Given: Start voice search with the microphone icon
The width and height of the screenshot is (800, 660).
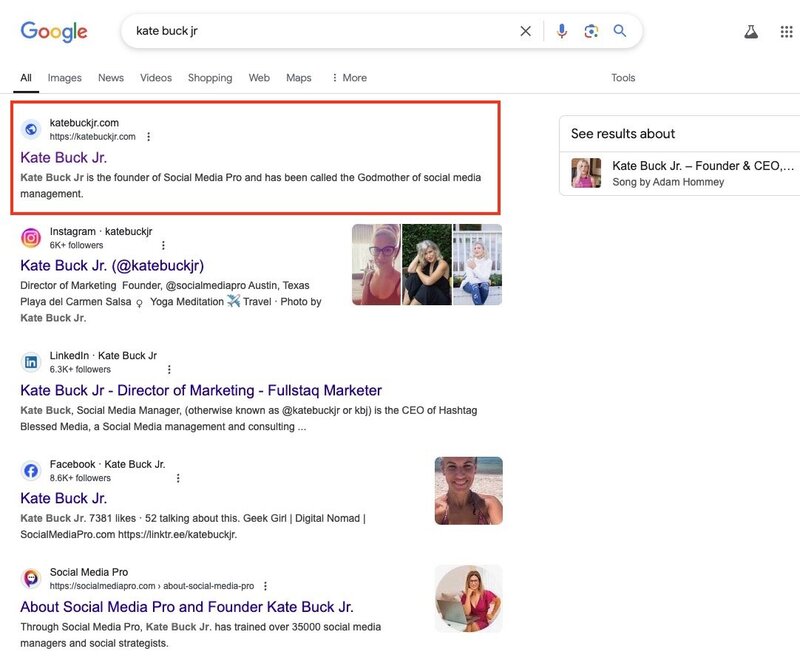Looking at the screenshot, I should [562, 31].
